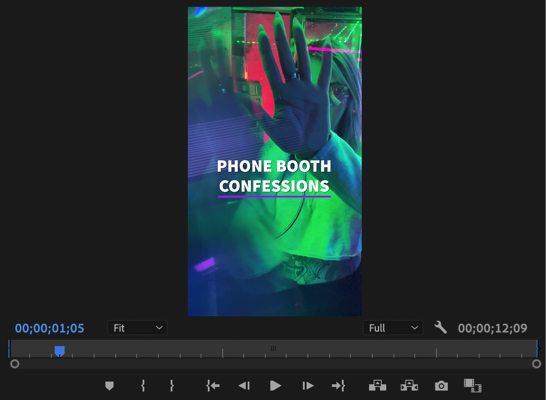Click the Extract button
Viewport: 546px width, 400px height.
pyautogui.click(x=409, y=385)
